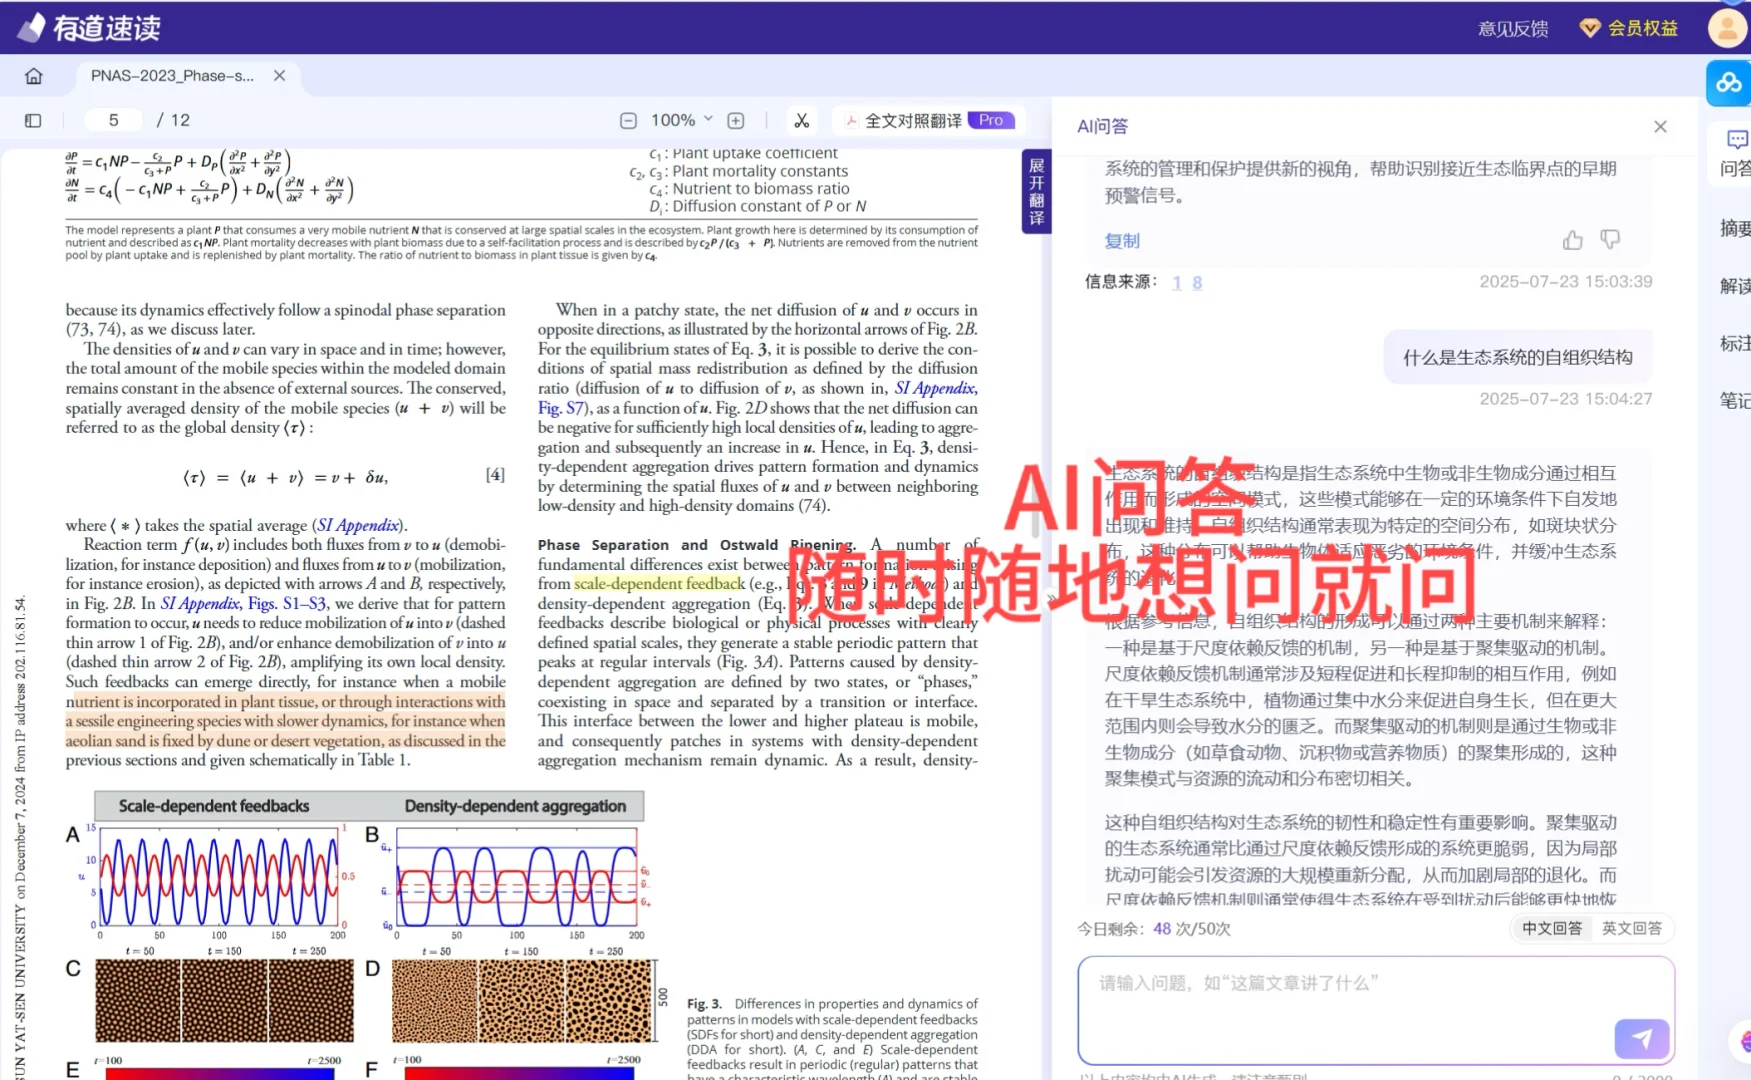The width and height of the screenshot is (1751, 1080).
Task: Select the screenshot scissors tool
Action: click(801, 119)
